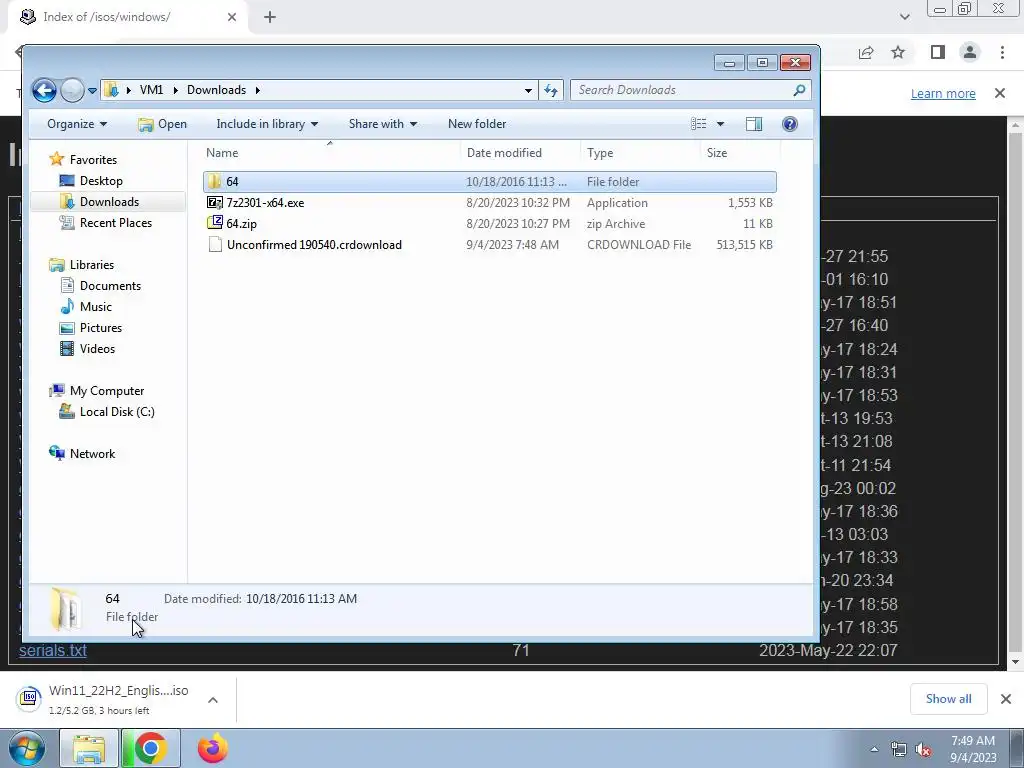1024x768 pixels.
Task: Toggle the preview pane icon
Action: coord(754,124)
